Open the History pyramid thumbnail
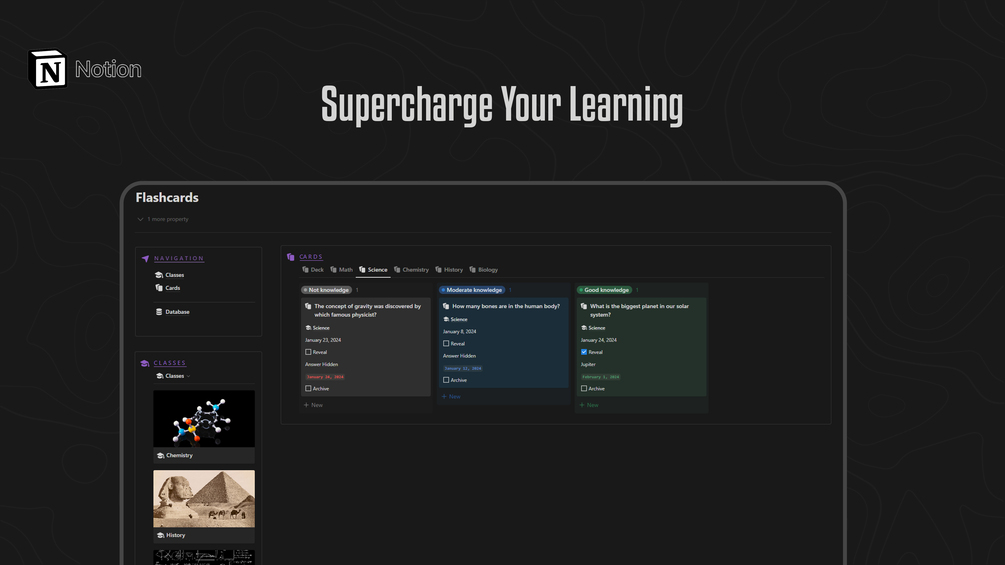Viewport: 1005px width, 565px height. 204,499
